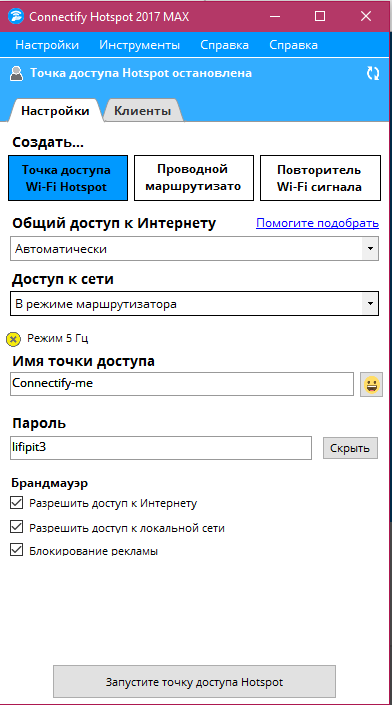Click Запустите точку доступа Hotspot button
This screenshot has width=392, height=705.
pyautogui.click(x=194, y=682)
